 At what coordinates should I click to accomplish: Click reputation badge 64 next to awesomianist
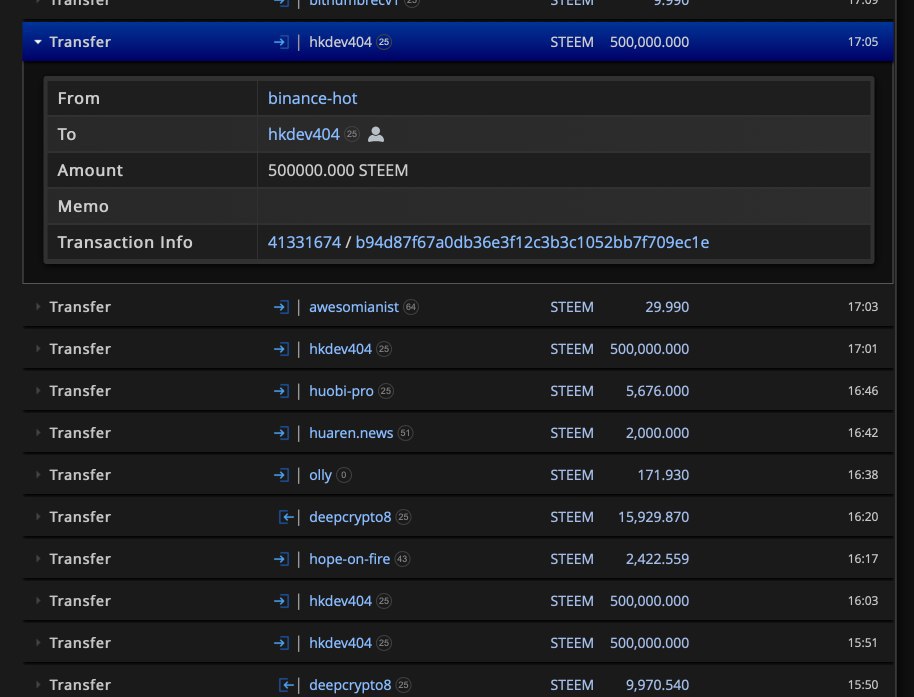point(411,307)
